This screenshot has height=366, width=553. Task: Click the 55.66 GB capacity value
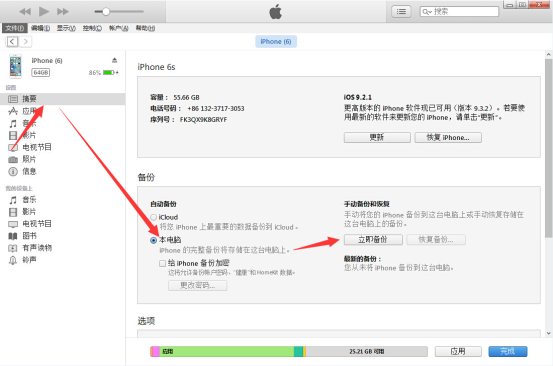186,97
